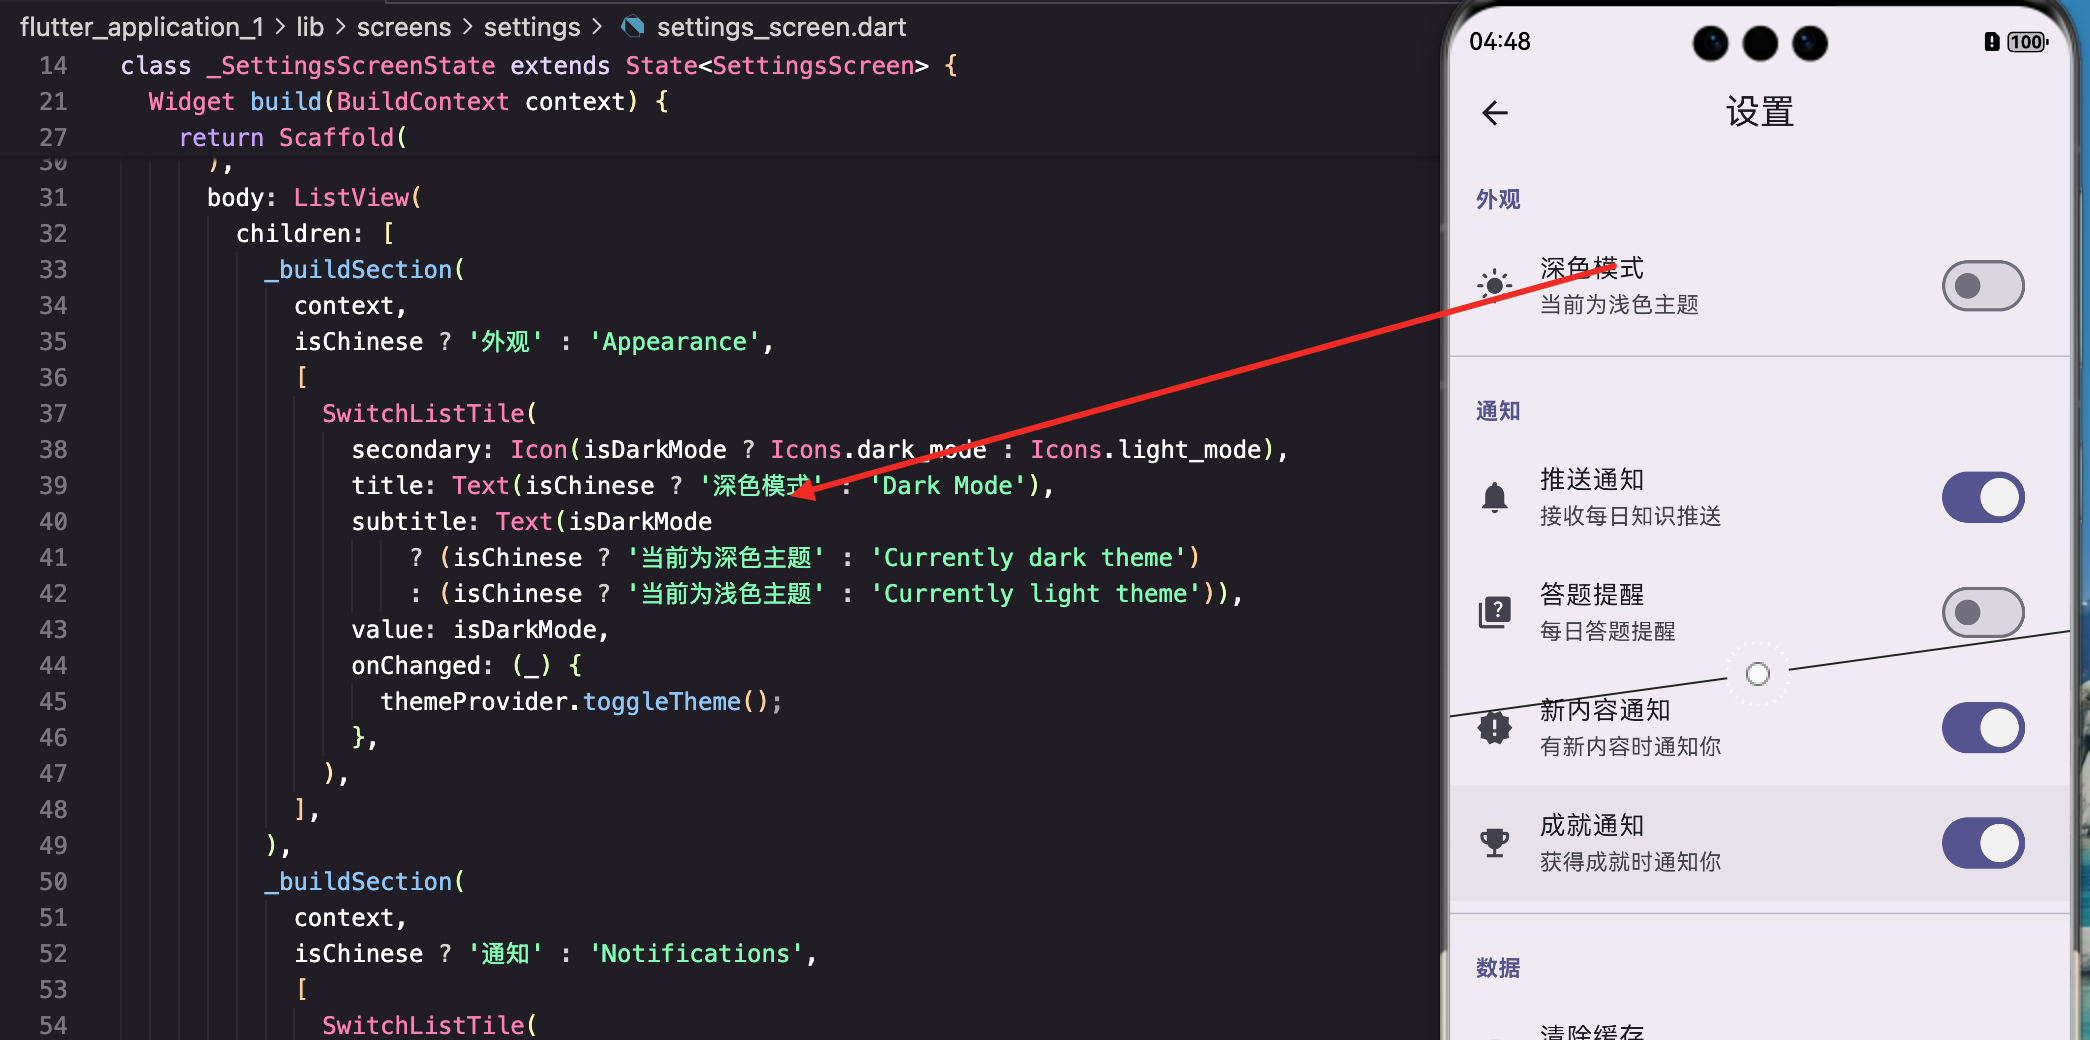2090x1040 pixels.
Task: Click SwitchListTile( on line 37
Action: coord(429,414)
